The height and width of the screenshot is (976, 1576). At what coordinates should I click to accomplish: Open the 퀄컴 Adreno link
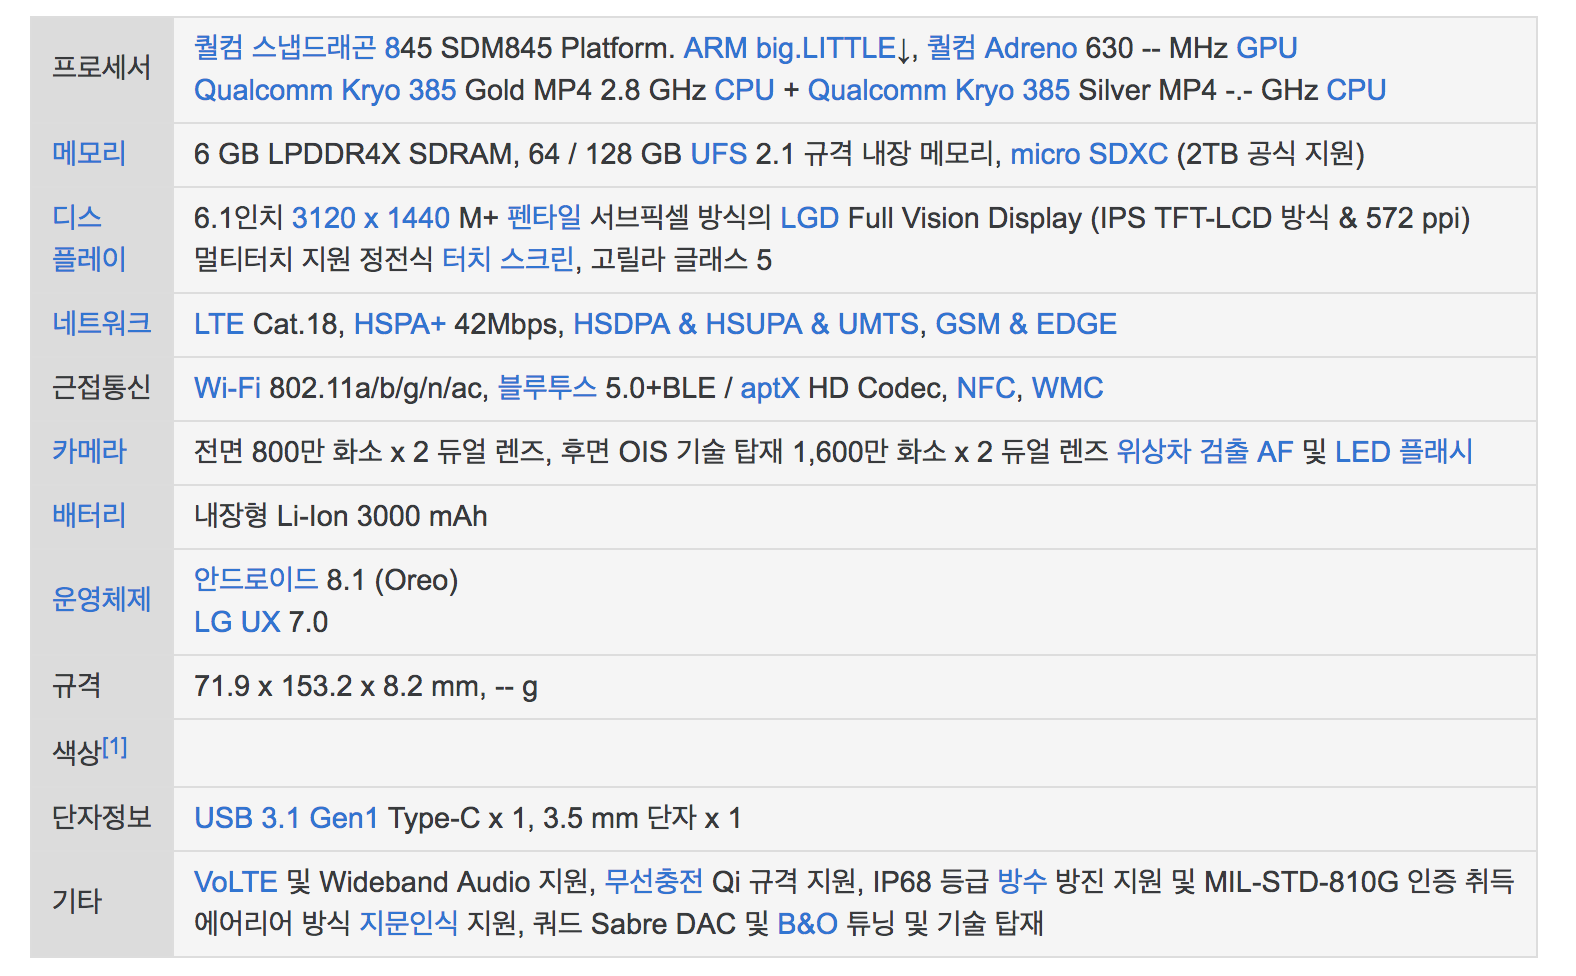(1001, 48)
